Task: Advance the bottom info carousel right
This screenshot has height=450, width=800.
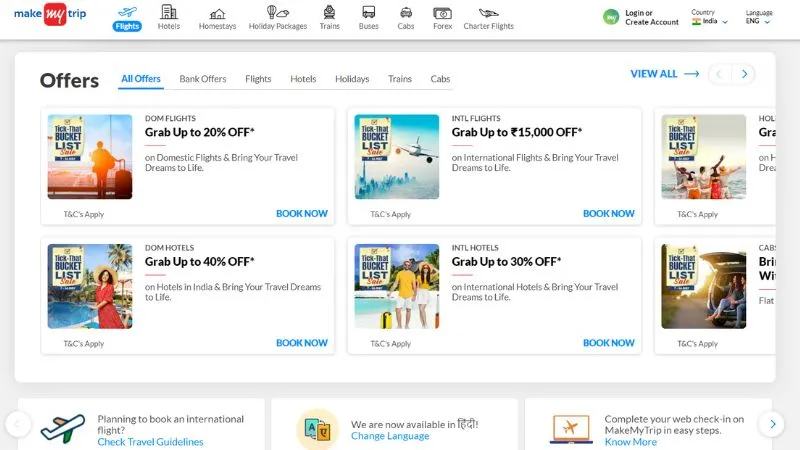Action: pos(772,424)
